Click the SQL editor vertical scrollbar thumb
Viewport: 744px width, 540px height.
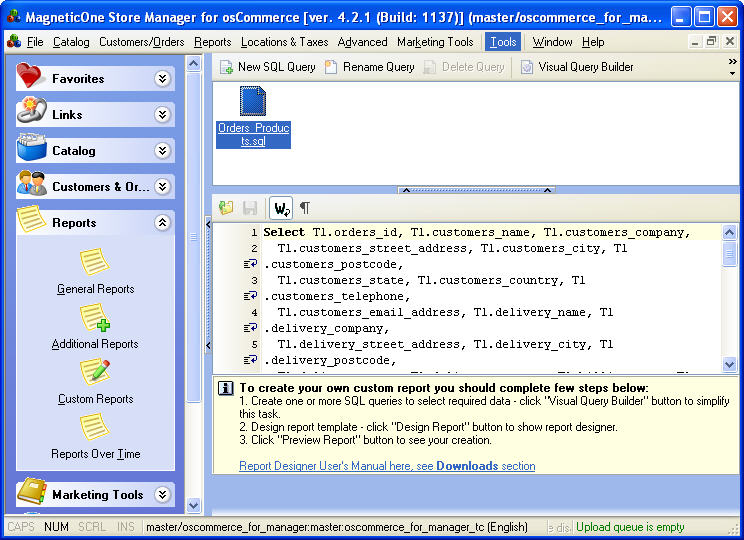[x=729, y=254]
